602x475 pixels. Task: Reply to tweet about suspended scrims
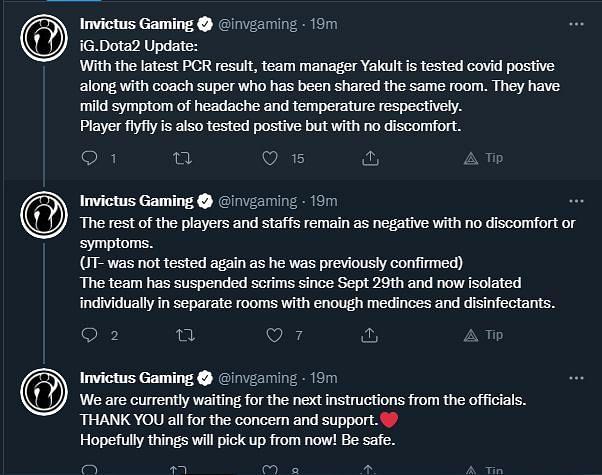pos(89,336)
